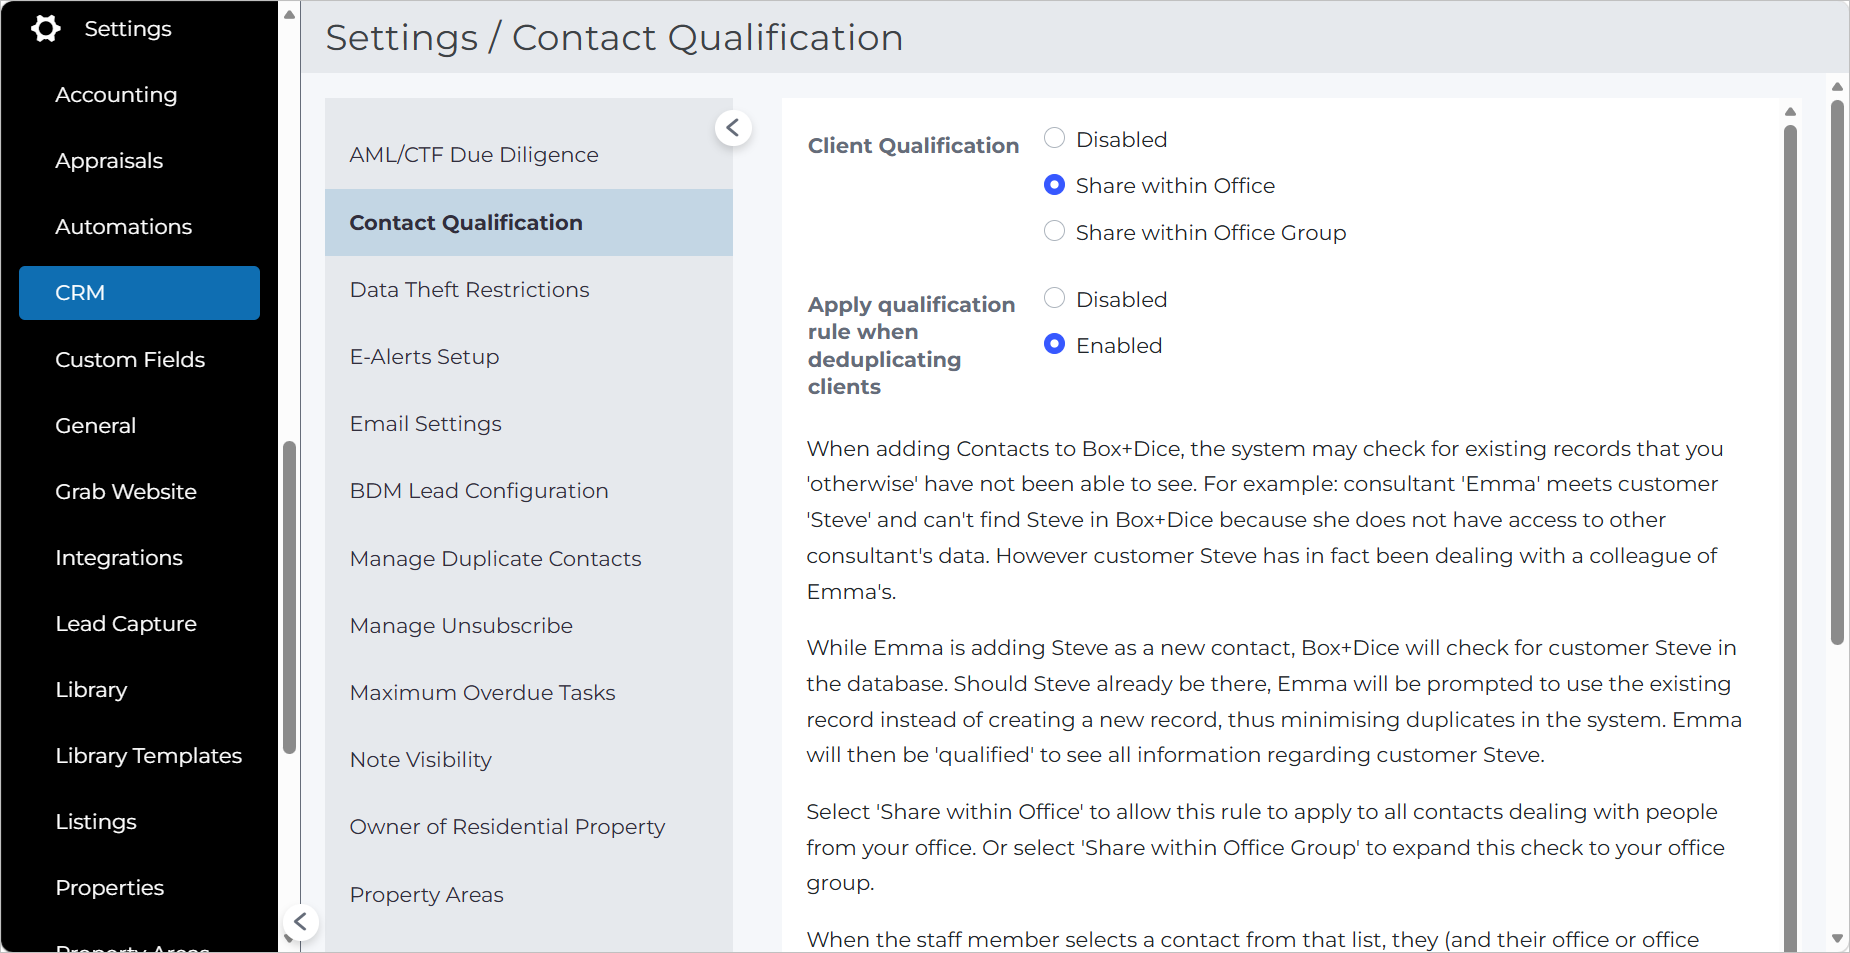Open the Automations settings section
The width and height of the screenshot is (1850, 953).
(123, 227)
